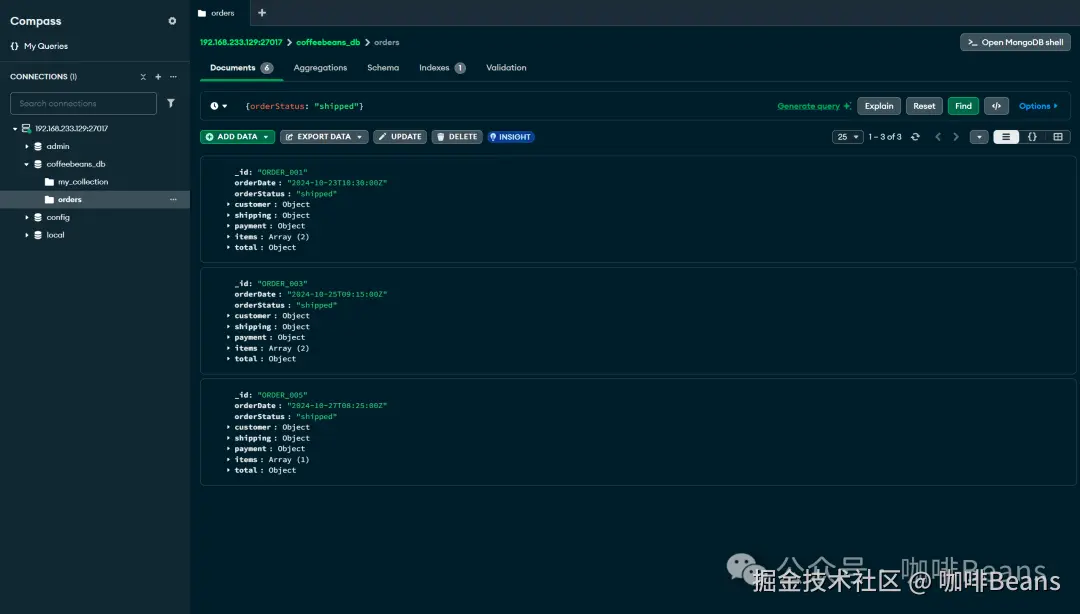This screenshot has width=1080, height=614.
Task: Collapse all connections icon
Action: 143,76
